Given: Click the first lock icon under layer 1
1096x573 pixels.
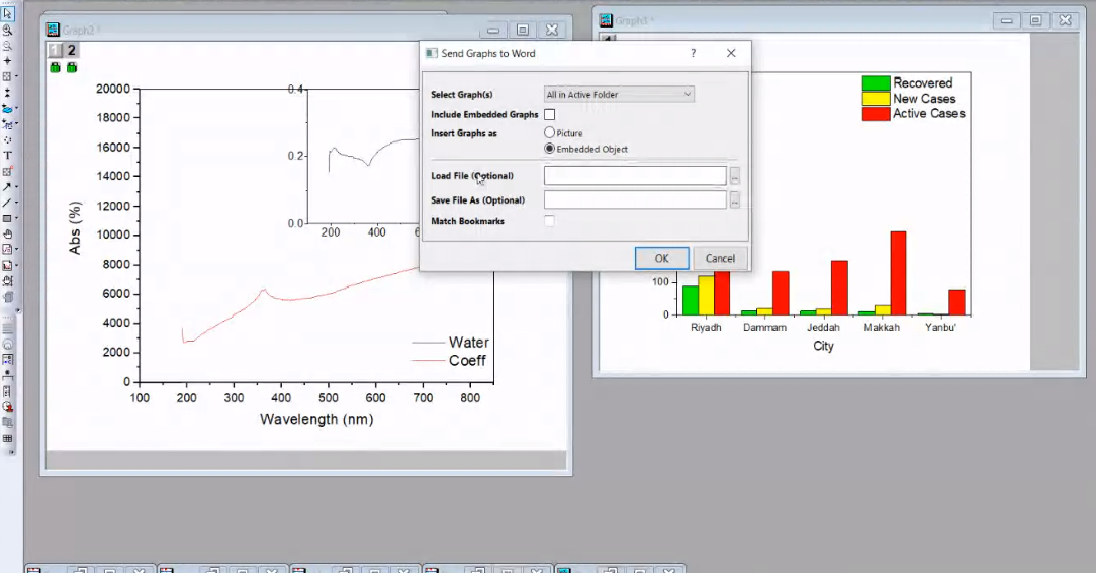Looking at the screenshot, I should 55,67.
